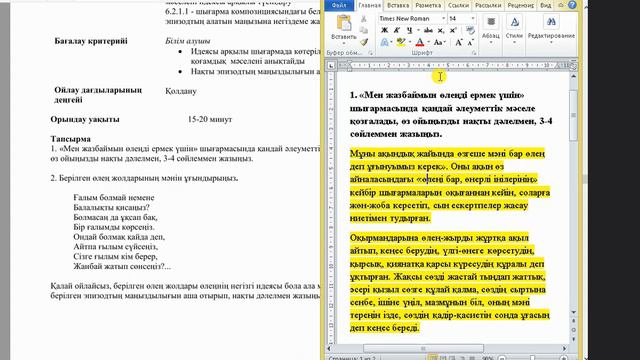Switch to the Разметка tab
640x360 pixels.
(x=428, y=5)
